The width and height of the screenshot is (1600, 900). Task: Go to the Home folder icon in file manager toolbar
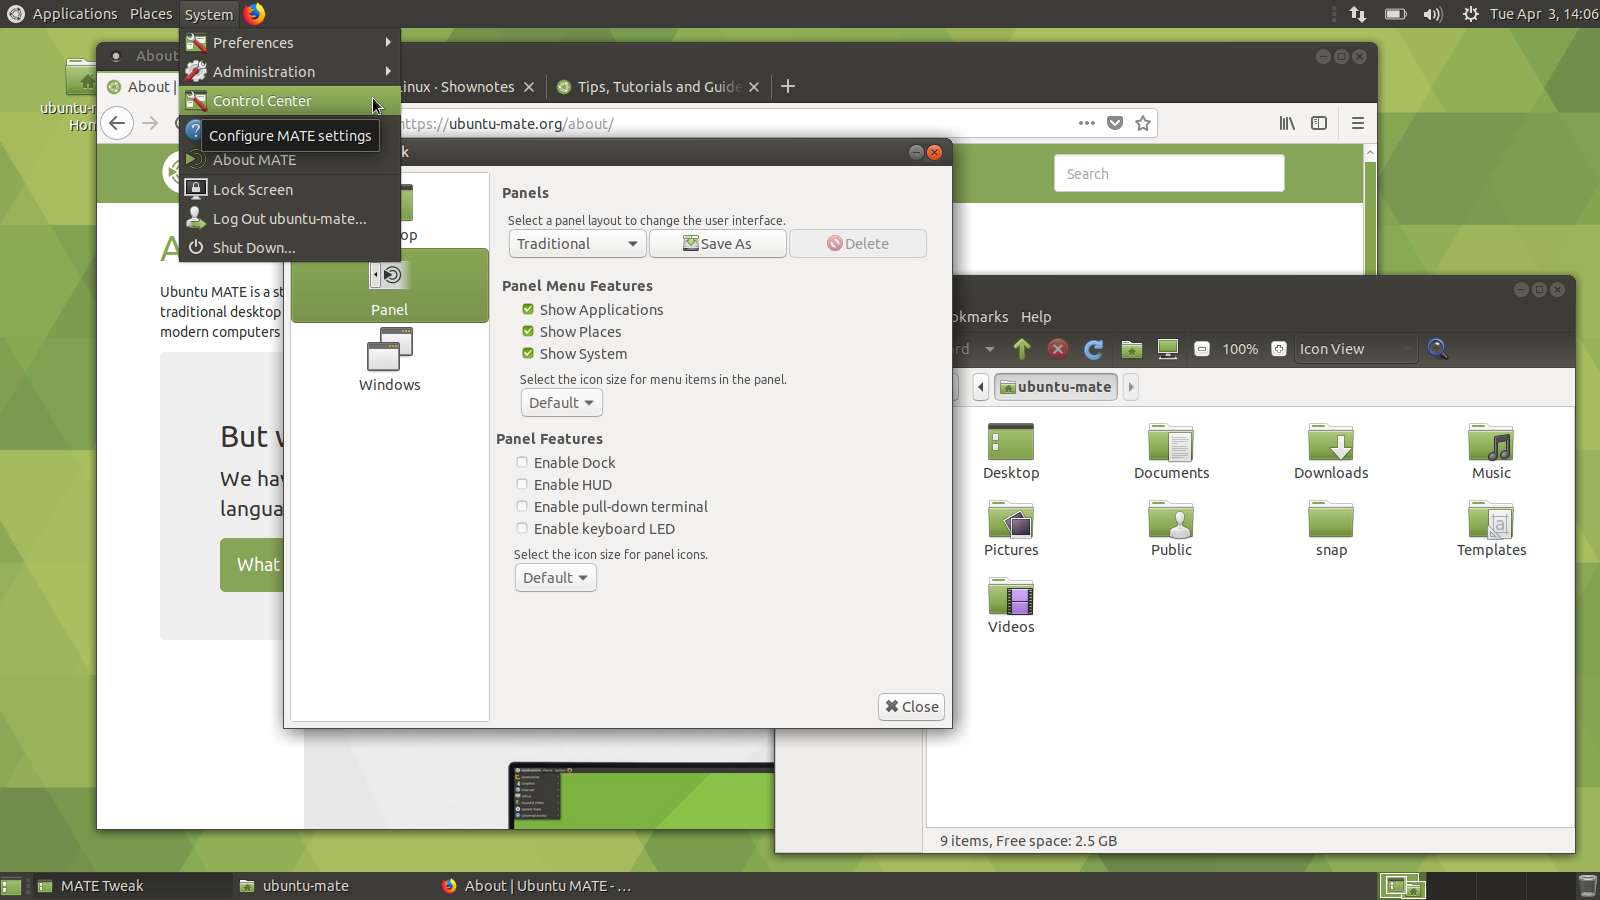1131,349
